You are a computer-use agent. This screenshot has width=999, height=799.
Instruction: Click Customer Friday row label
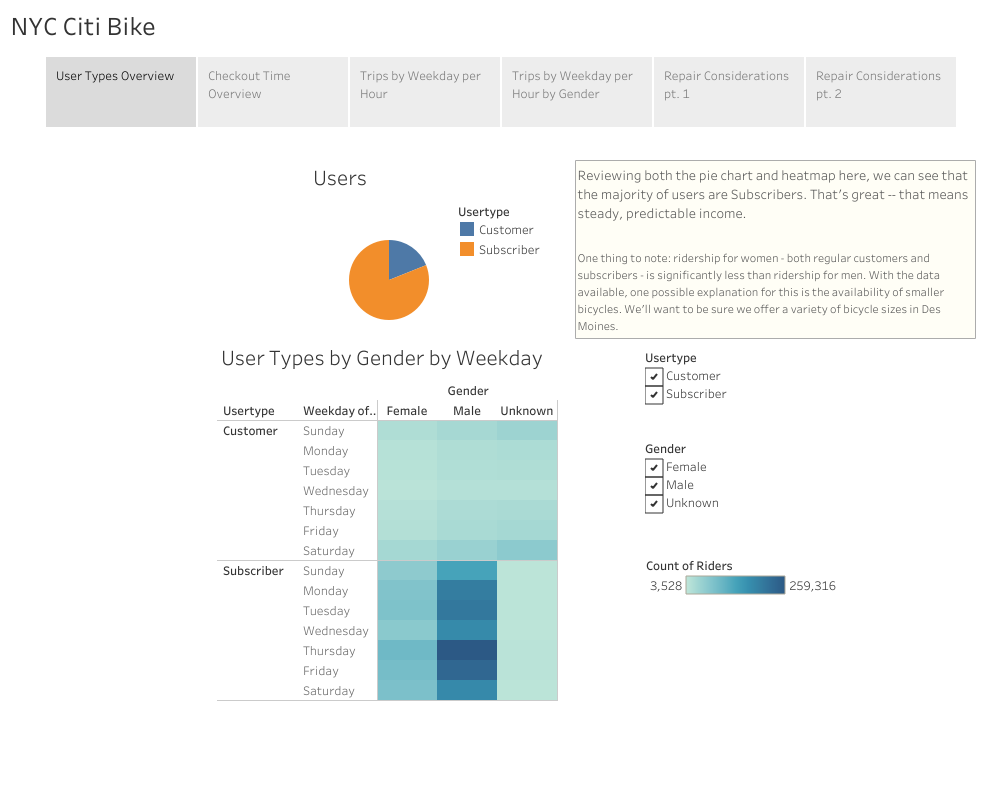320,531
